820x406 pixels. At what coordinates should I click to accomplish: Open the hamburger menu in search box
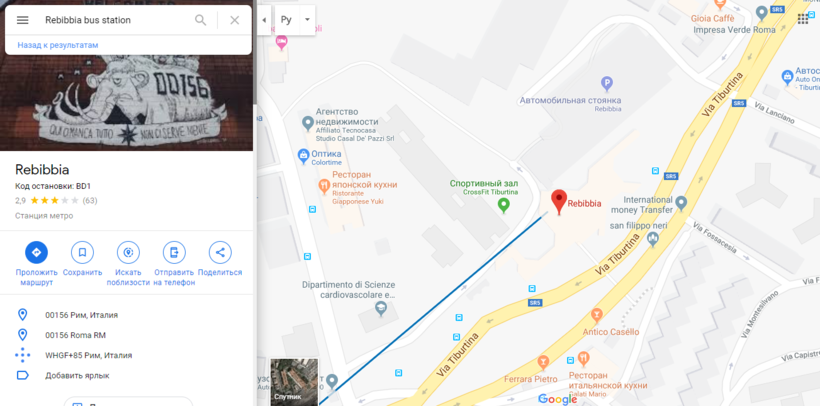22,20
